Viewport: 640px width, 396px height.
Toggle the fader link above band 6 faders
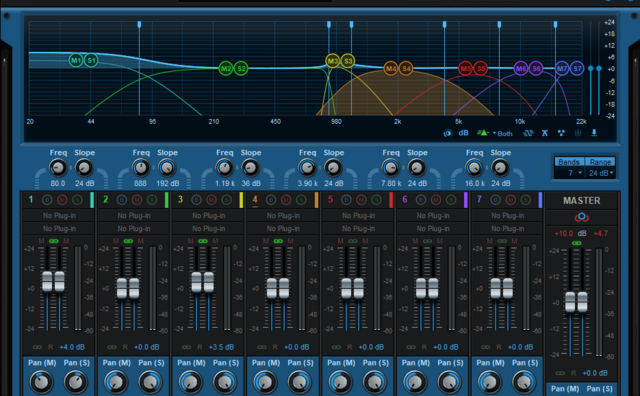click(427, 241)
